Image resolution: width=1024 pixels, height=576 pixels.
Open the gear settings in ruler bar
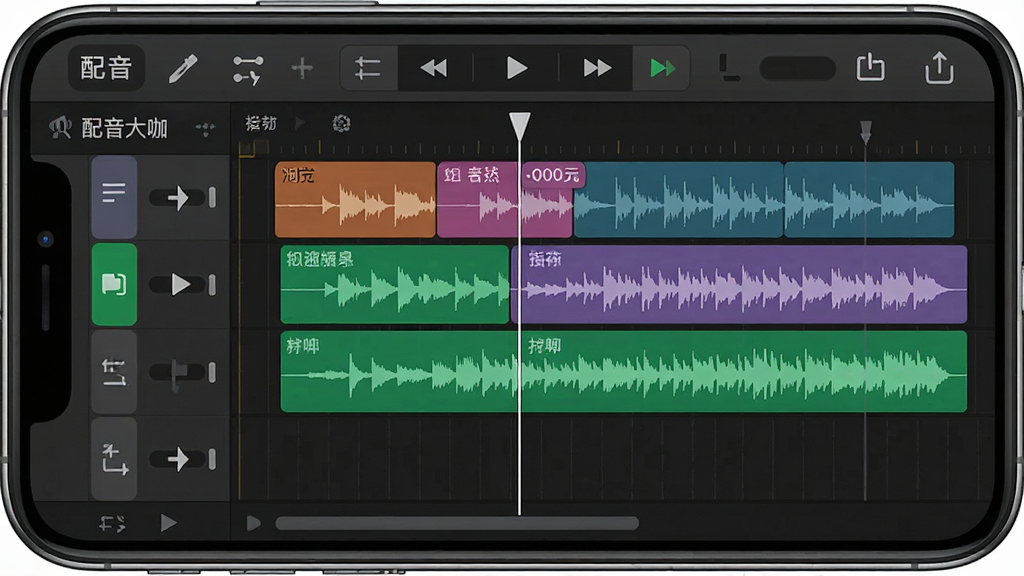tap(341, 123)
